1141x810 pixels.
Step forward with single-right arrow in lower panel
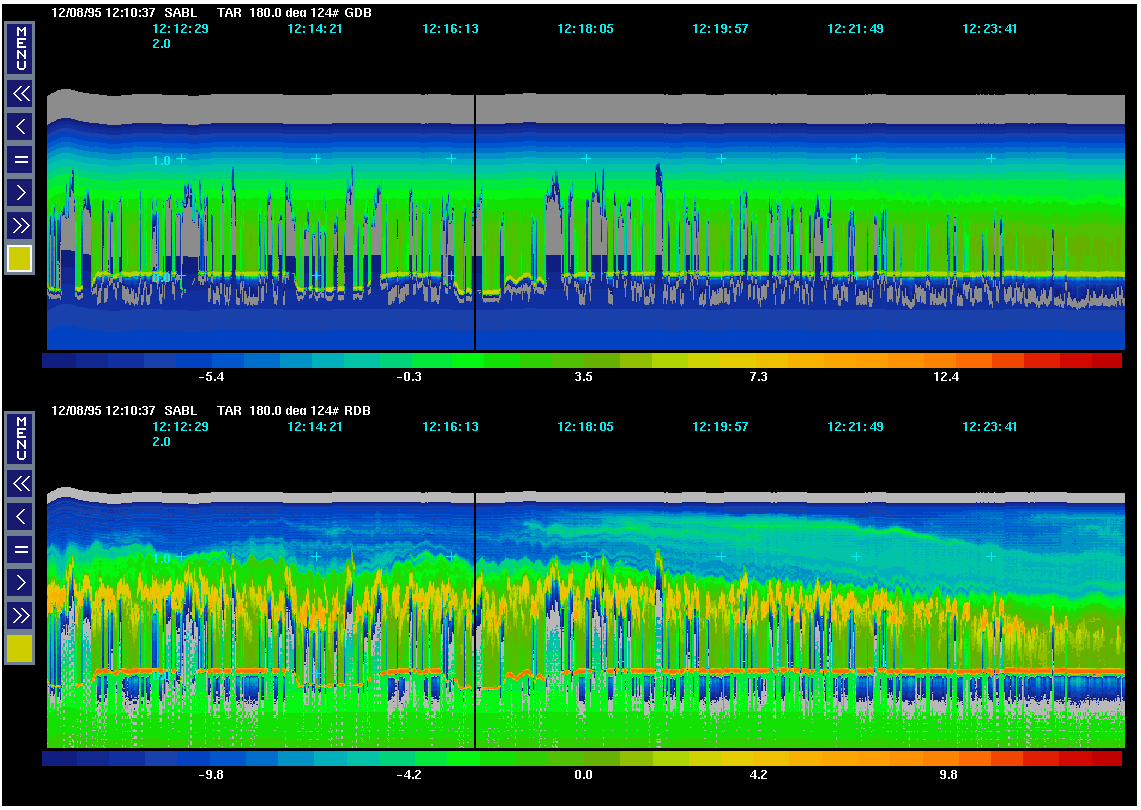click(x=20, y=582)
